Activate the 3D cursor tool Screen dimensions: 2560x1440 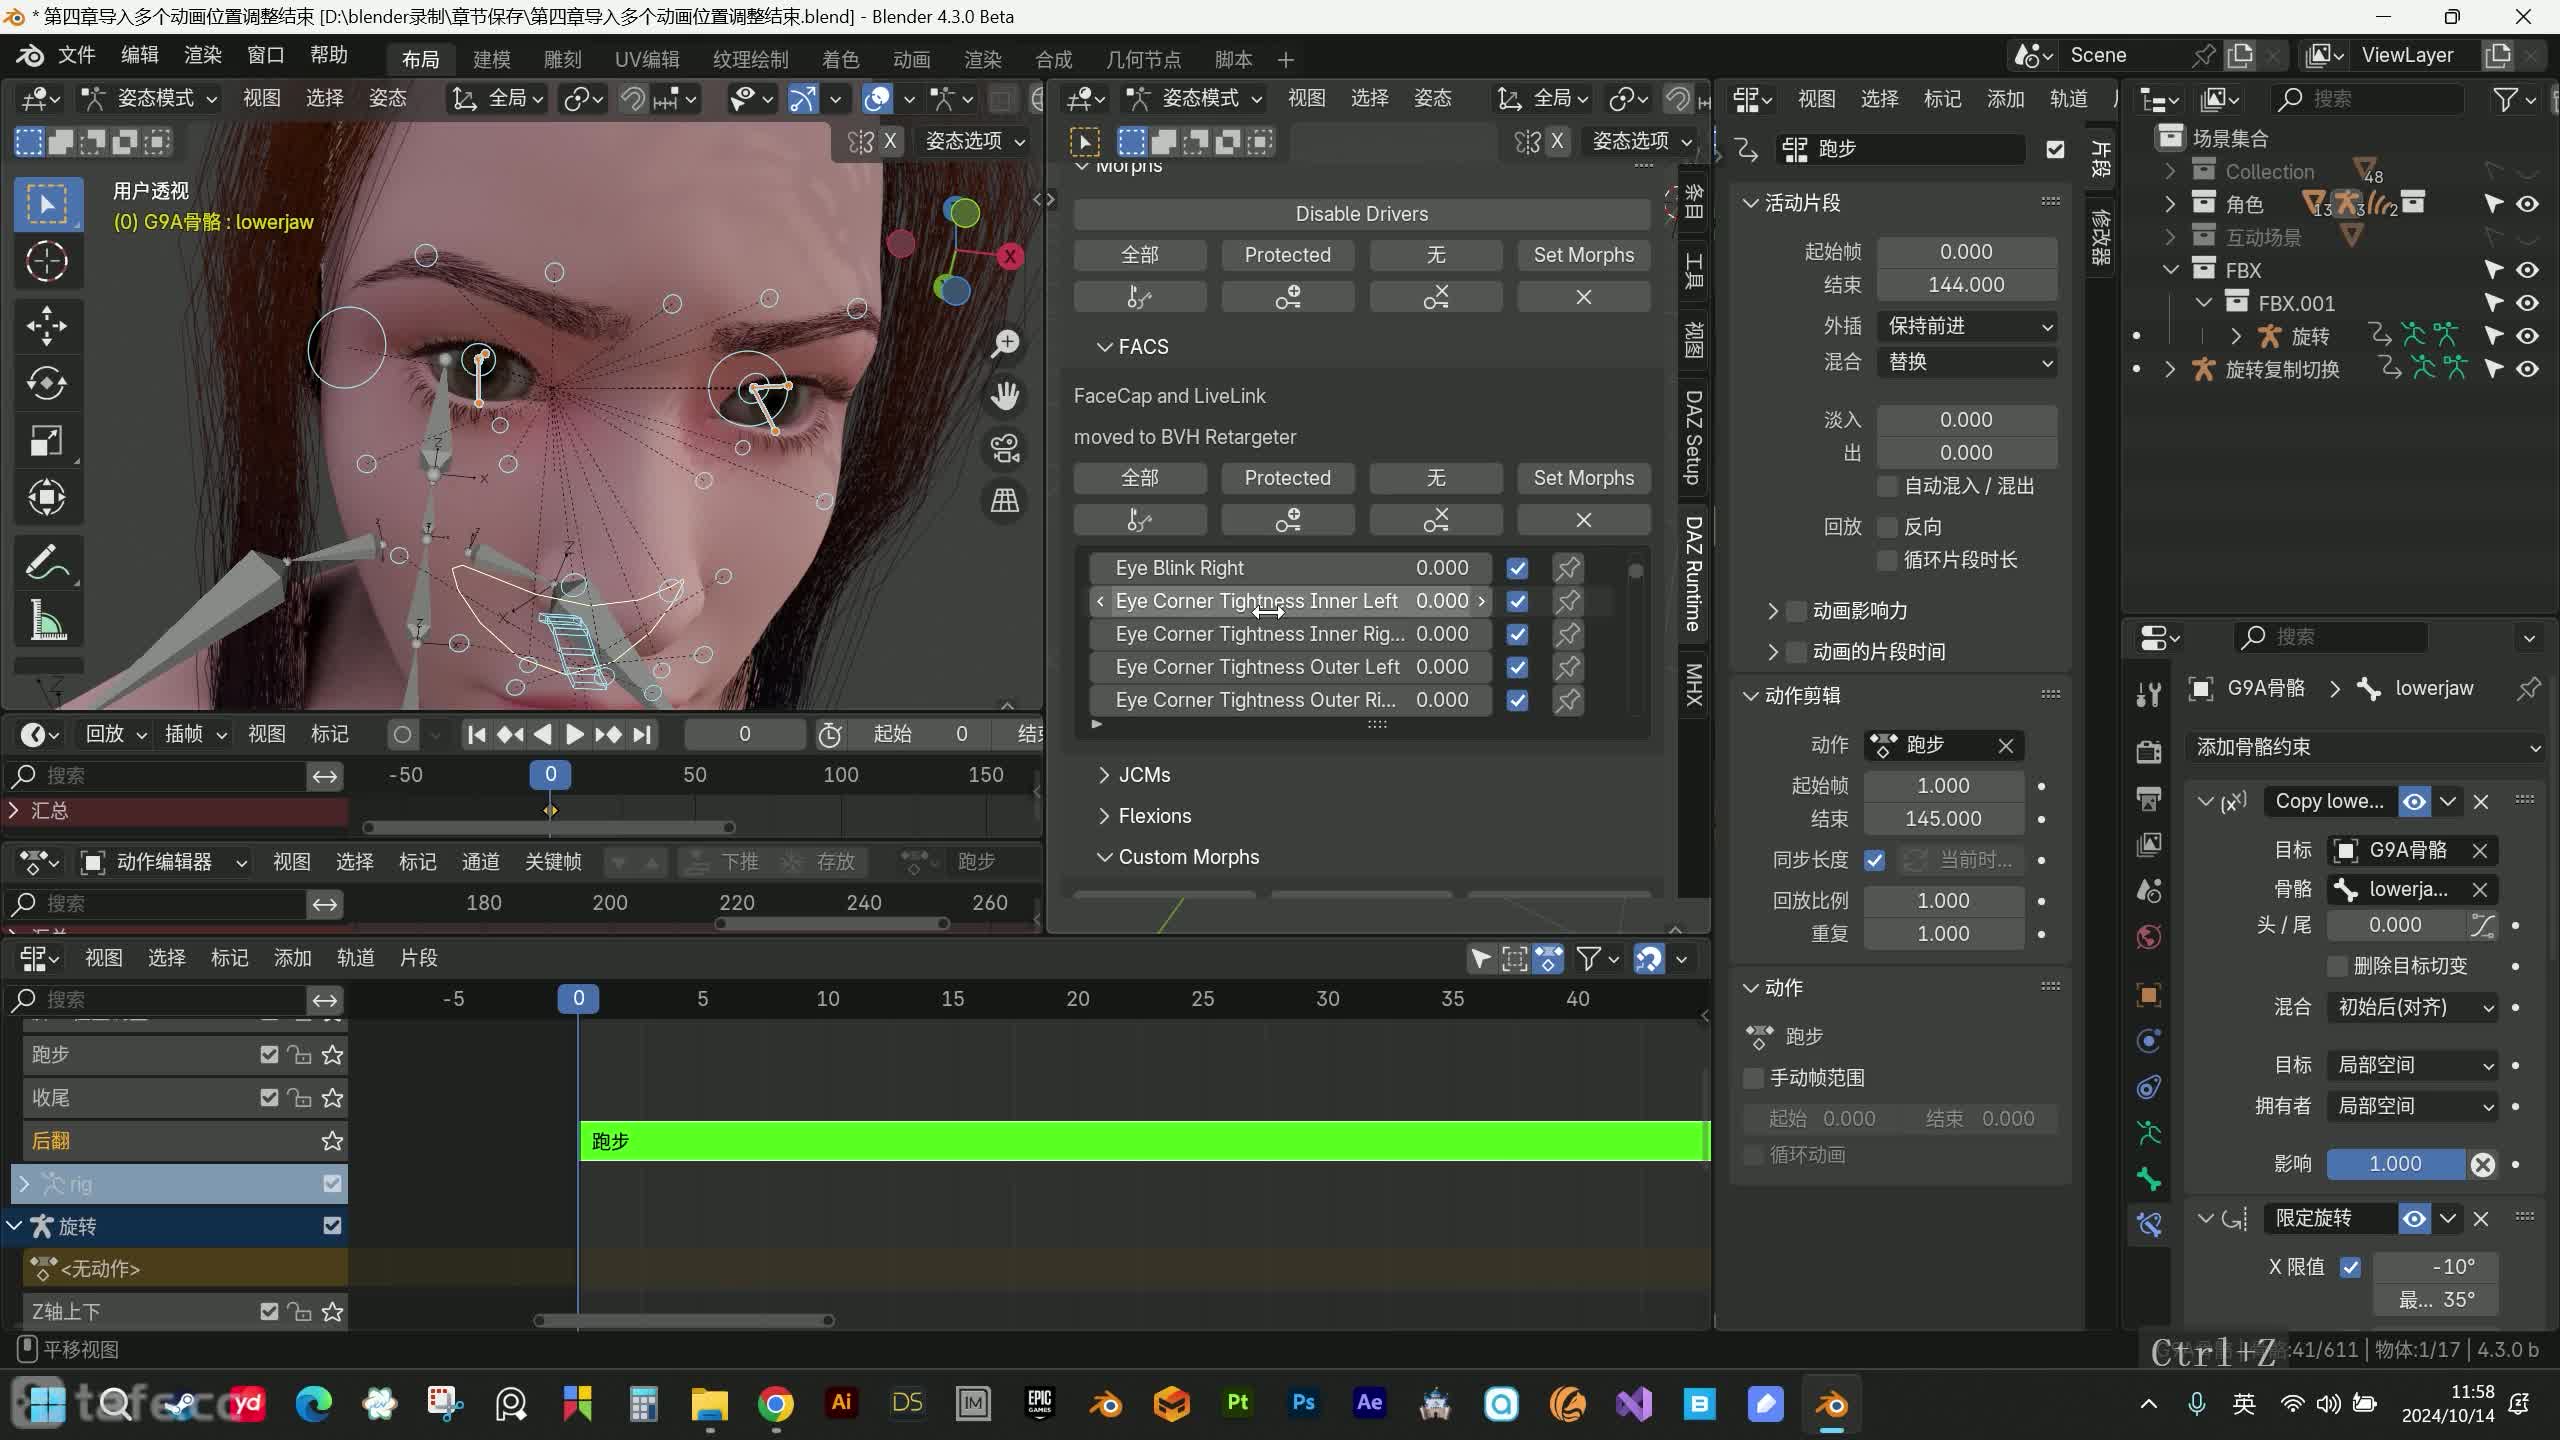tap(46, 262)
